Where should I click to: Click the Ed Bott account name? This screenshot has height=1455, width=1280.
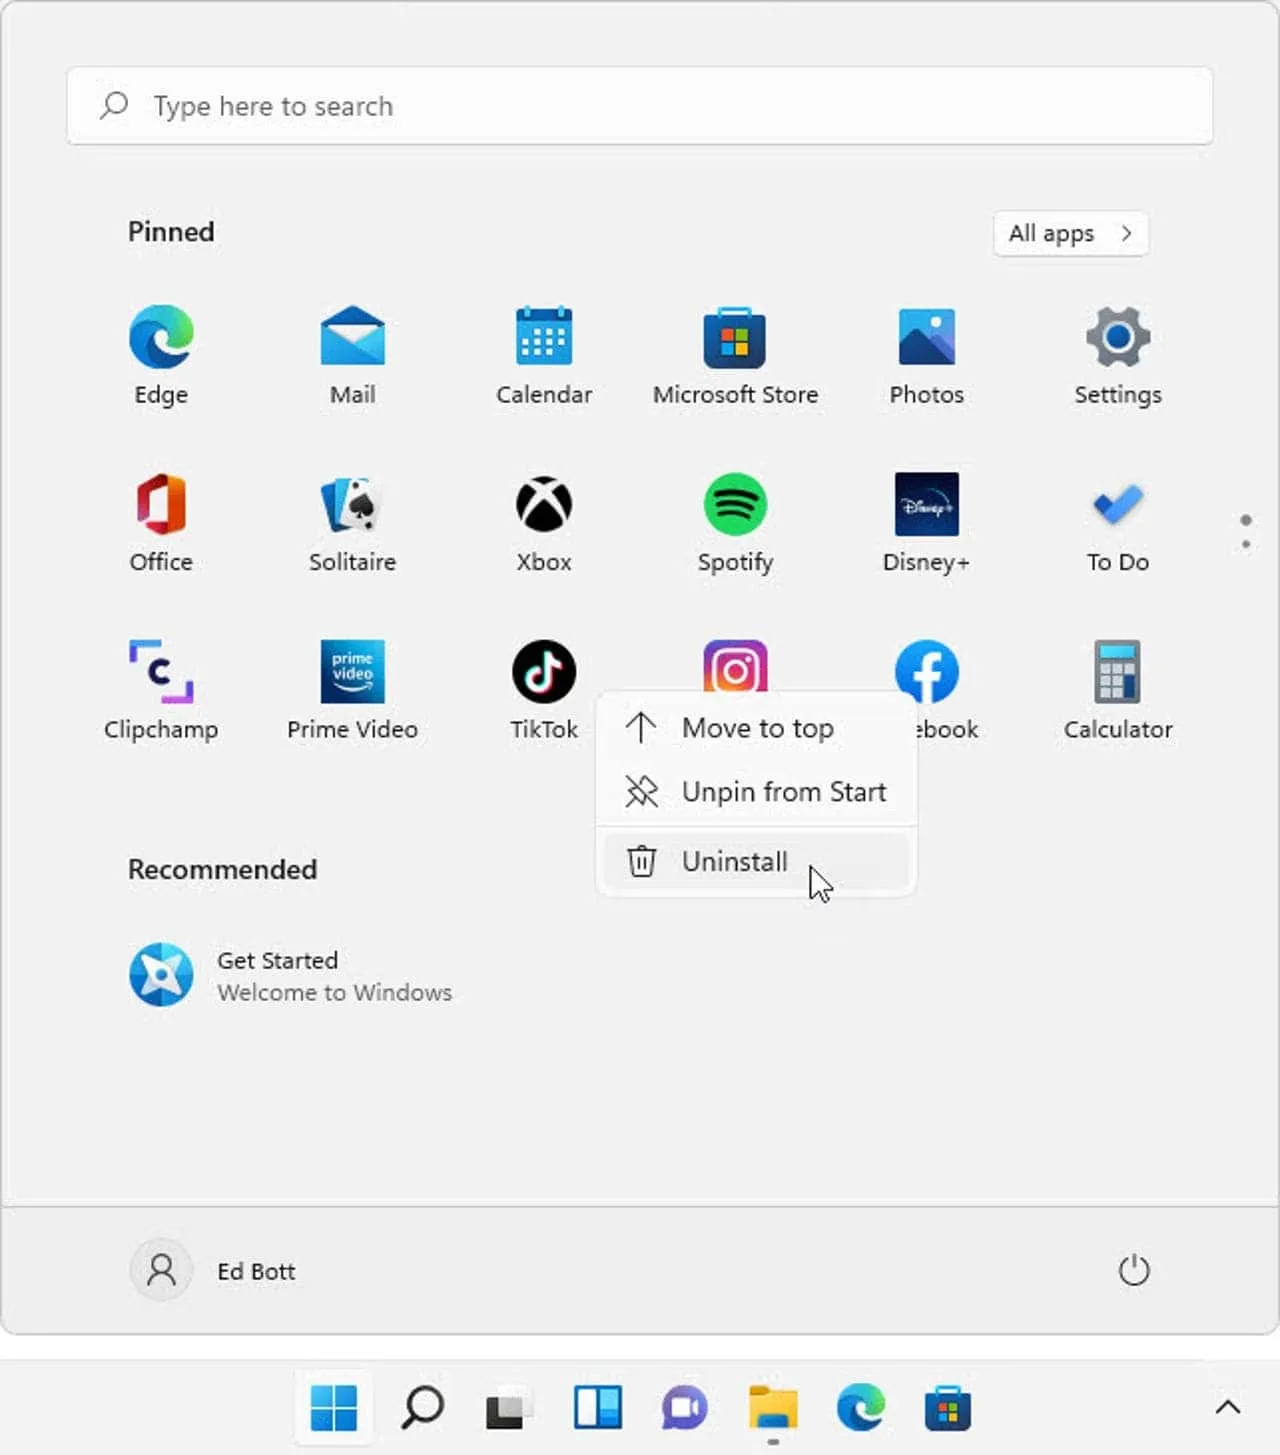click(x=254, y=1270)
